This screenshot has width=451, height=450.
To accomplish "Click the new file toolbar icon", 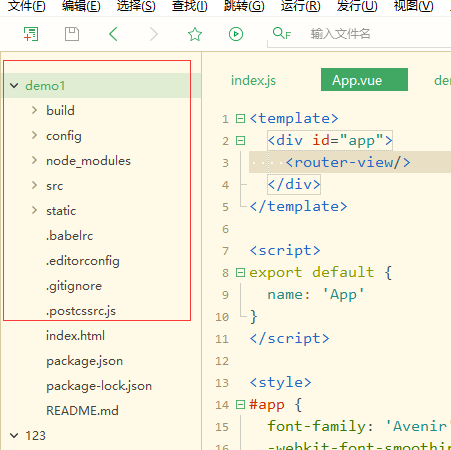I will click(x=31, y=34).
